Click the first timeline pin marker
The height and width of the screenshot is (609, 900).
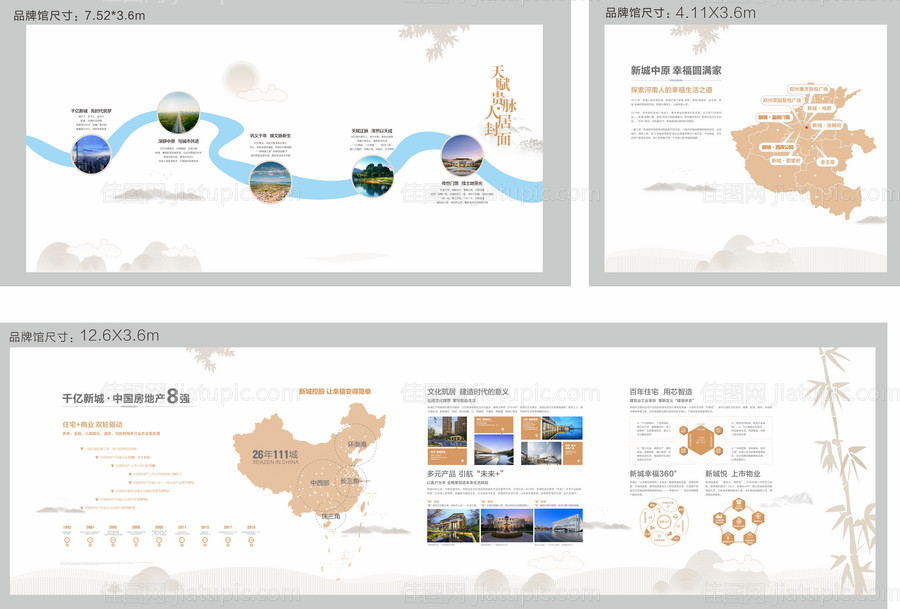(67, 541)
